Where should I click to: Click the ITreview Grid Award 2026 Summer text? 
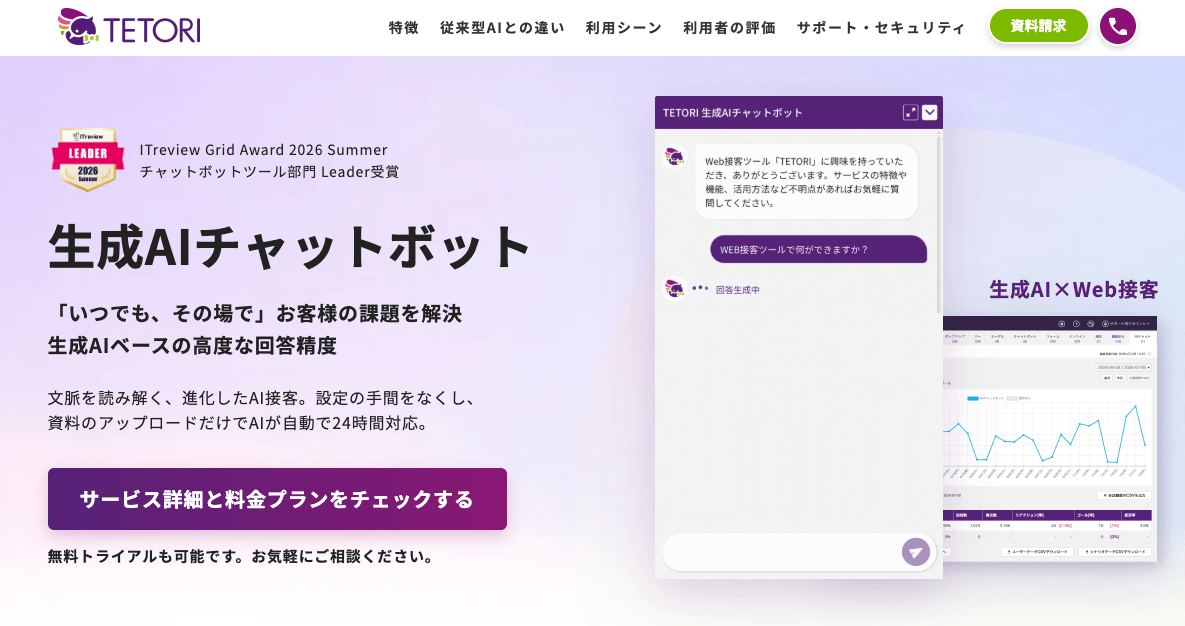(x=263, y=150)
